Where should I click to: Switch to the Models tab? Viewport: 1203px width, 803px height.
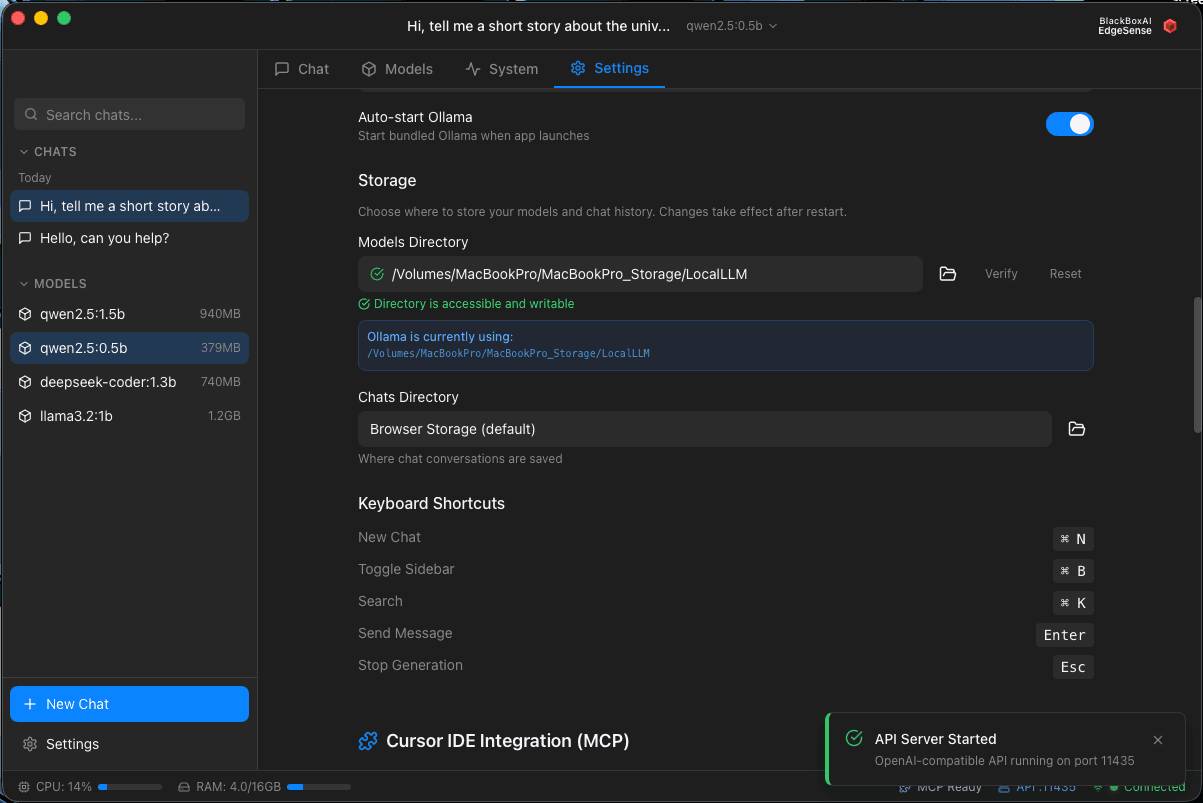(x=397, y=69)
